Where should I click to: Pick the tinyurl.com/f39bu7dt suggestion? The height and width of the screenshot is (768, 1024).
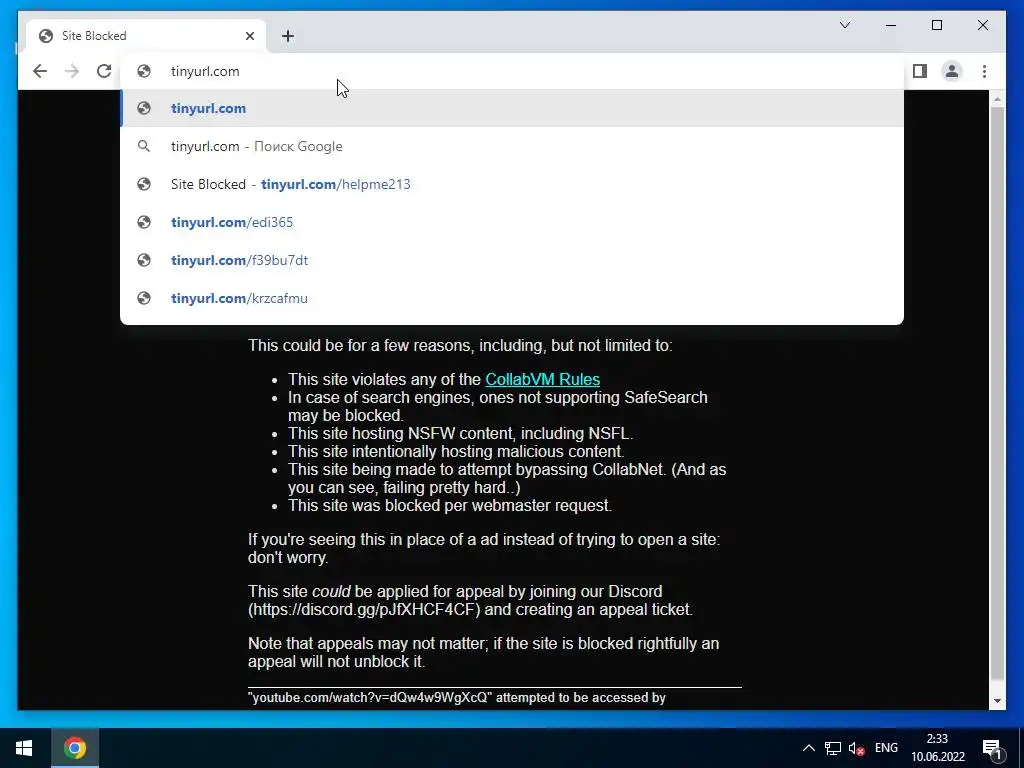tap(512, 260)
